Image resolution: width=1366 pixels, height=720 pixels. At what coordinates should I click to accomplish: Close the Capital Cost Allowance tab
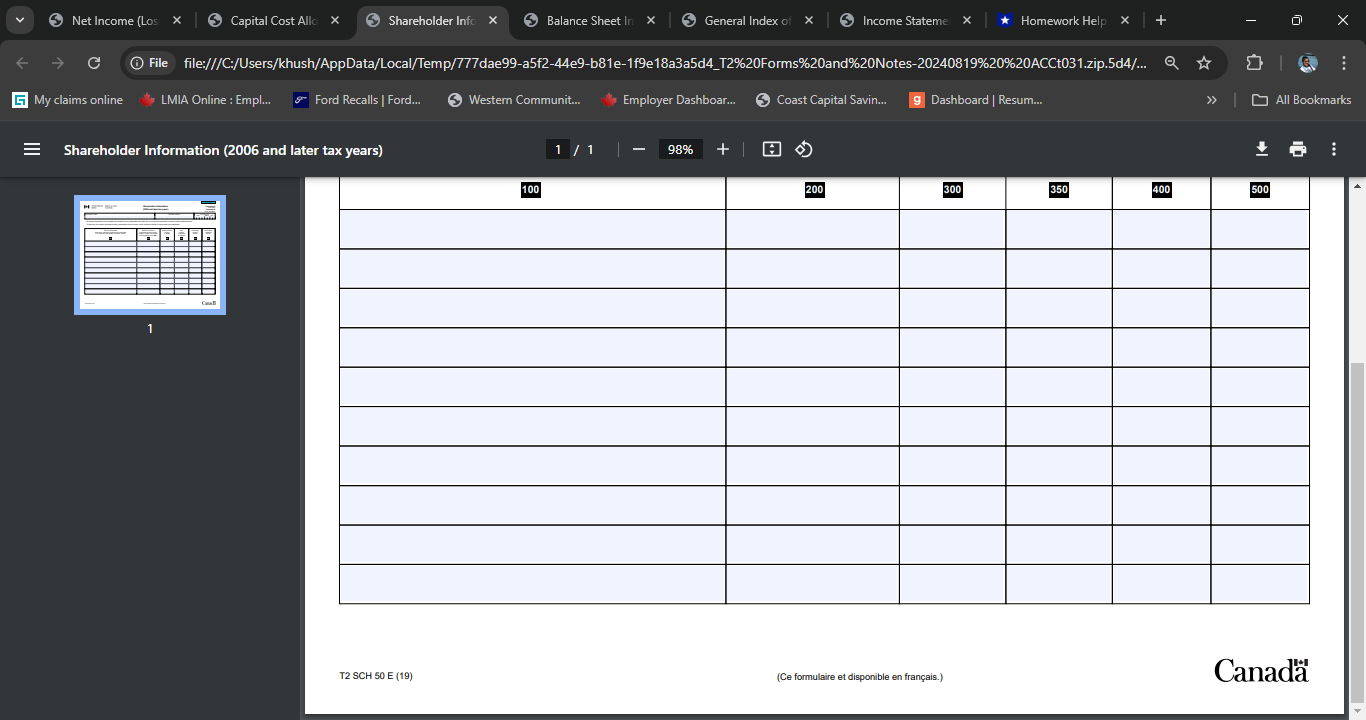tap(335, 20)
